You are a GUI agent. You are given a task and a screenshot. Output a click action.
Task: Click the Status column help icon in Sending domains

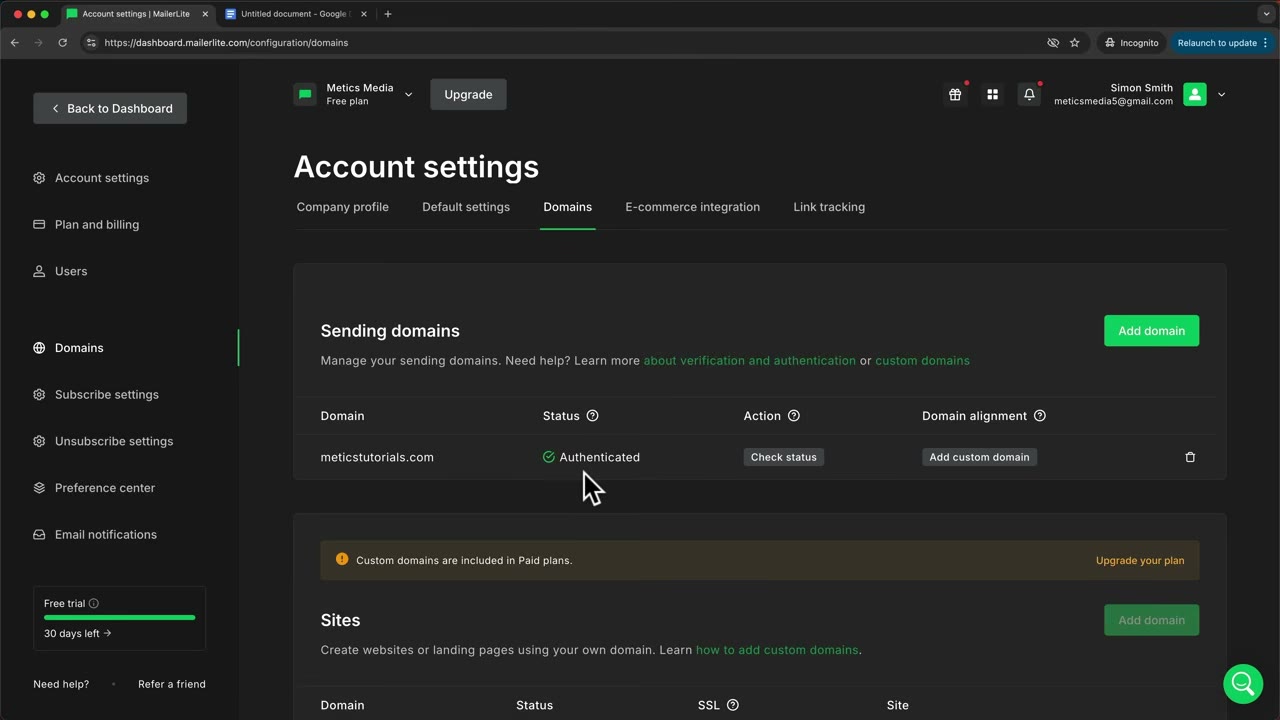pyautogui.click(x=592, y=416)
